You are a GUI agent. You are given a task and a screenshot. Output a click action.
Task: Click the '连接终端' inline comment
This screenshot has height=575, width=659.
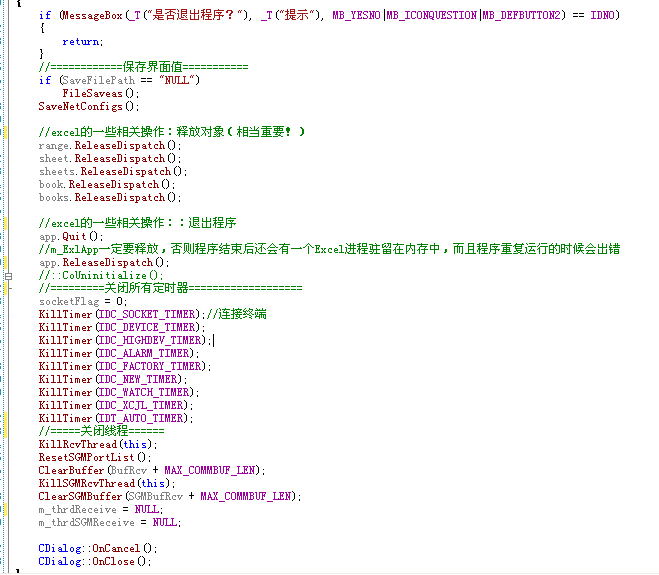(x=237, y=314)
